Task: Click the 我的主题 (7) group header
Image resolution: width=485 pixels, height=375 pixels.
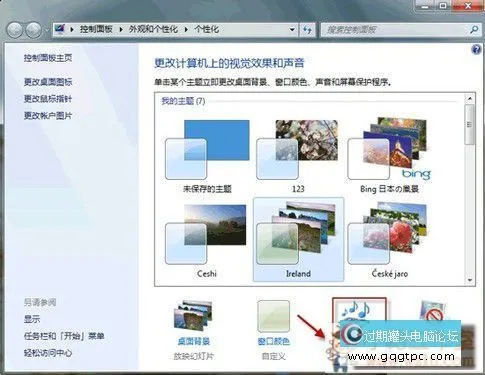Action: (x=183, y=101)
